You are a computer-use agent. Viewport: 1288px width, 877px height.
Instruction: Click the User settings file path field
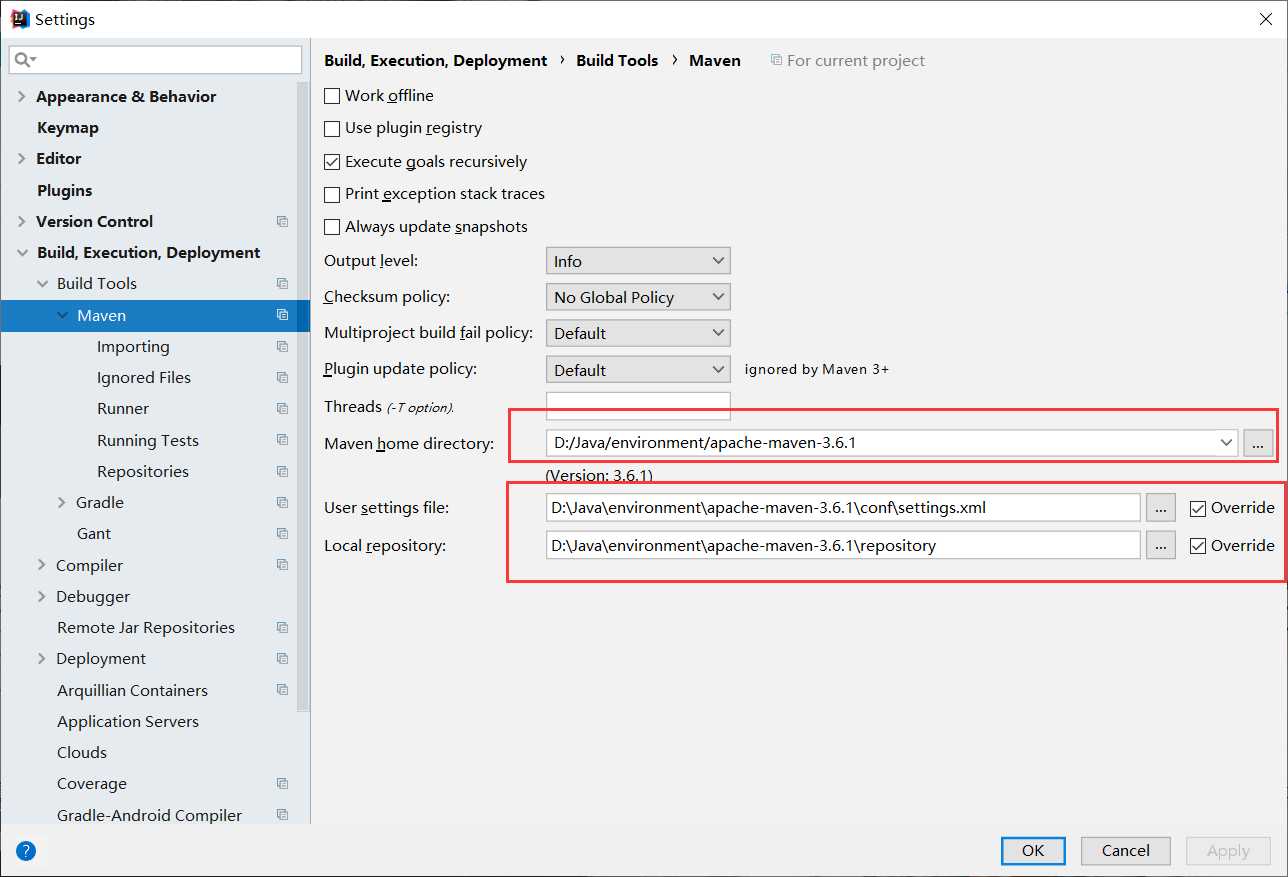843,508
